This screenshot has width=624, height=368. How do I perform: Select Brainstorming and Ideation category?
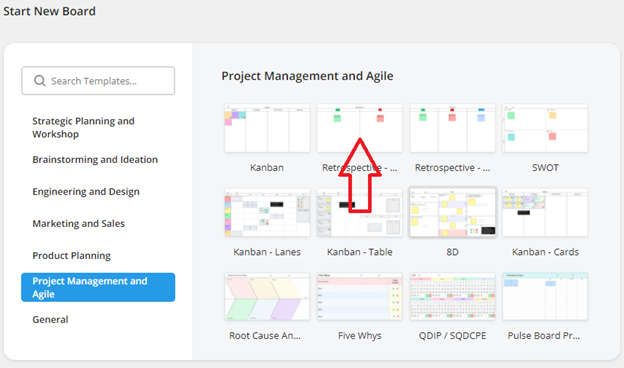95,160
